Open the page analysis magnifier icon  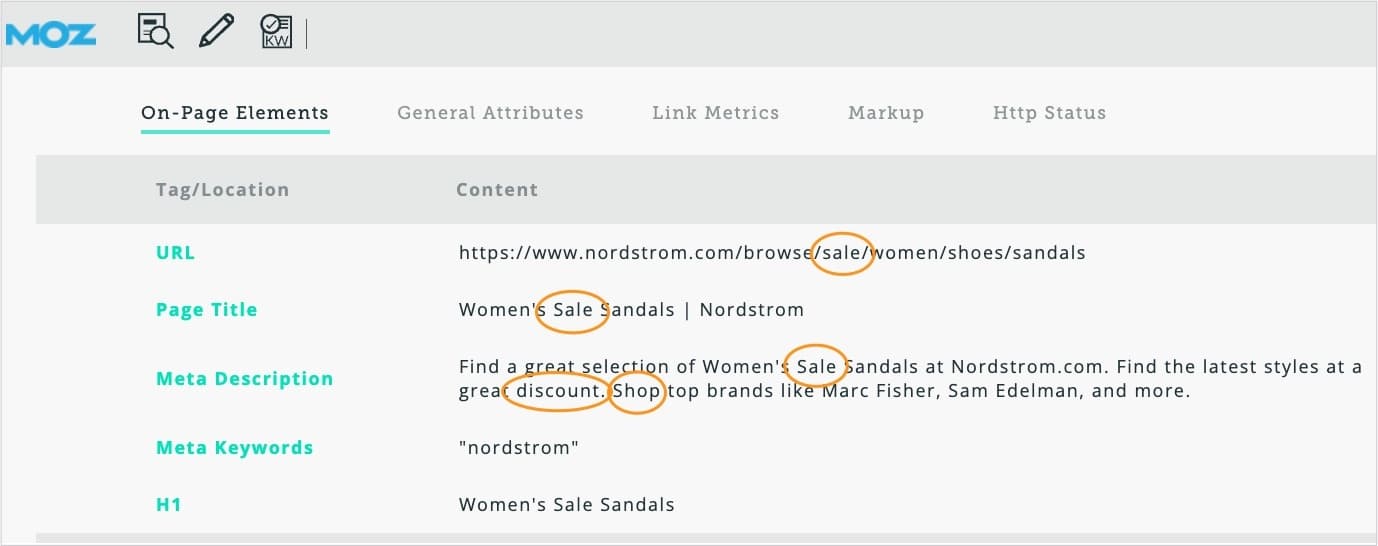(x=155, y=32)
